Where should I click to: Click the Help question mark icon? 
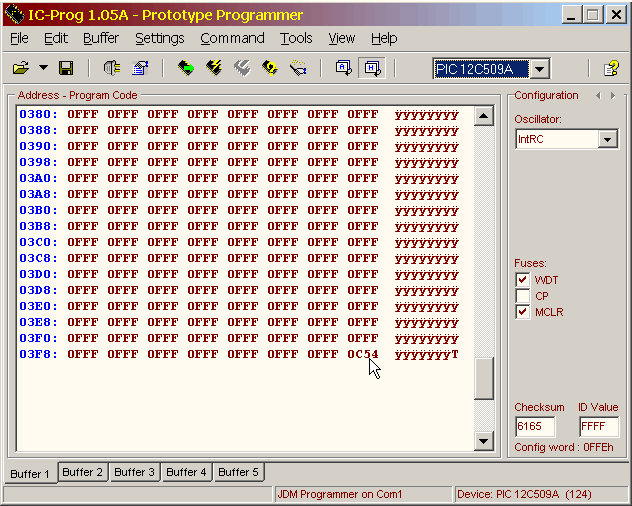pos(611,68)
